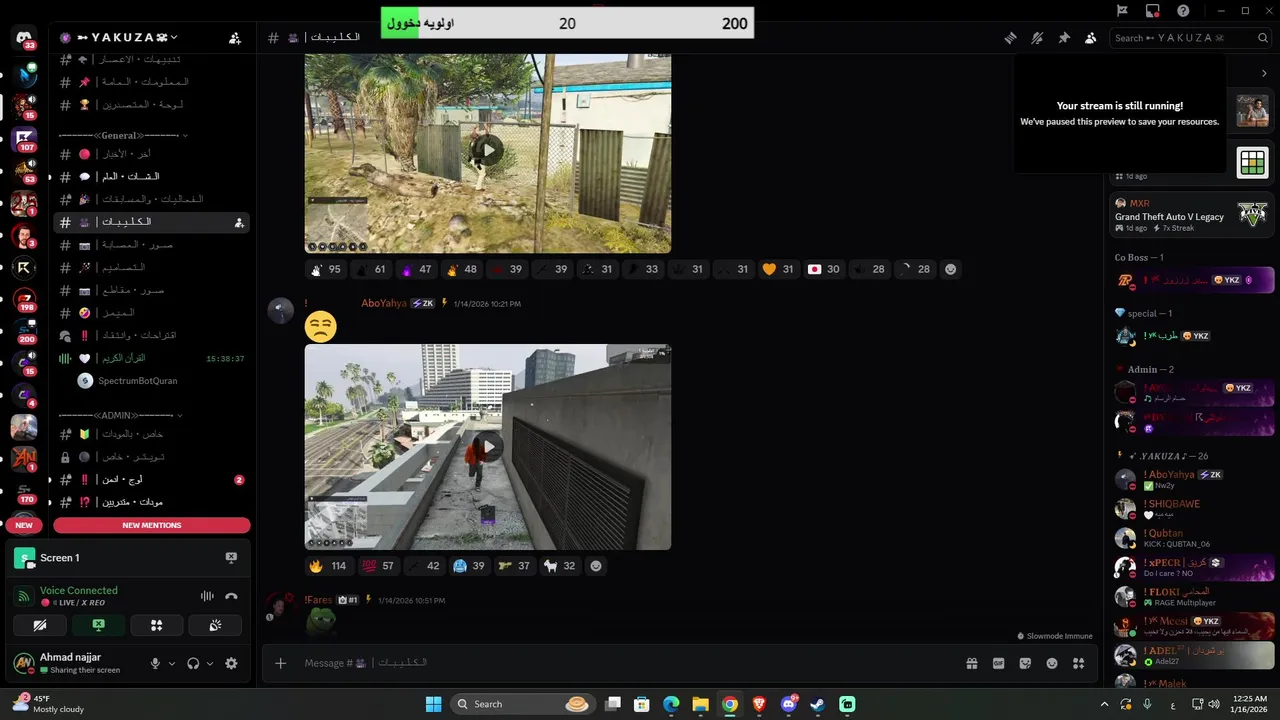Open gift icon in message bar

tap(971, 663)
